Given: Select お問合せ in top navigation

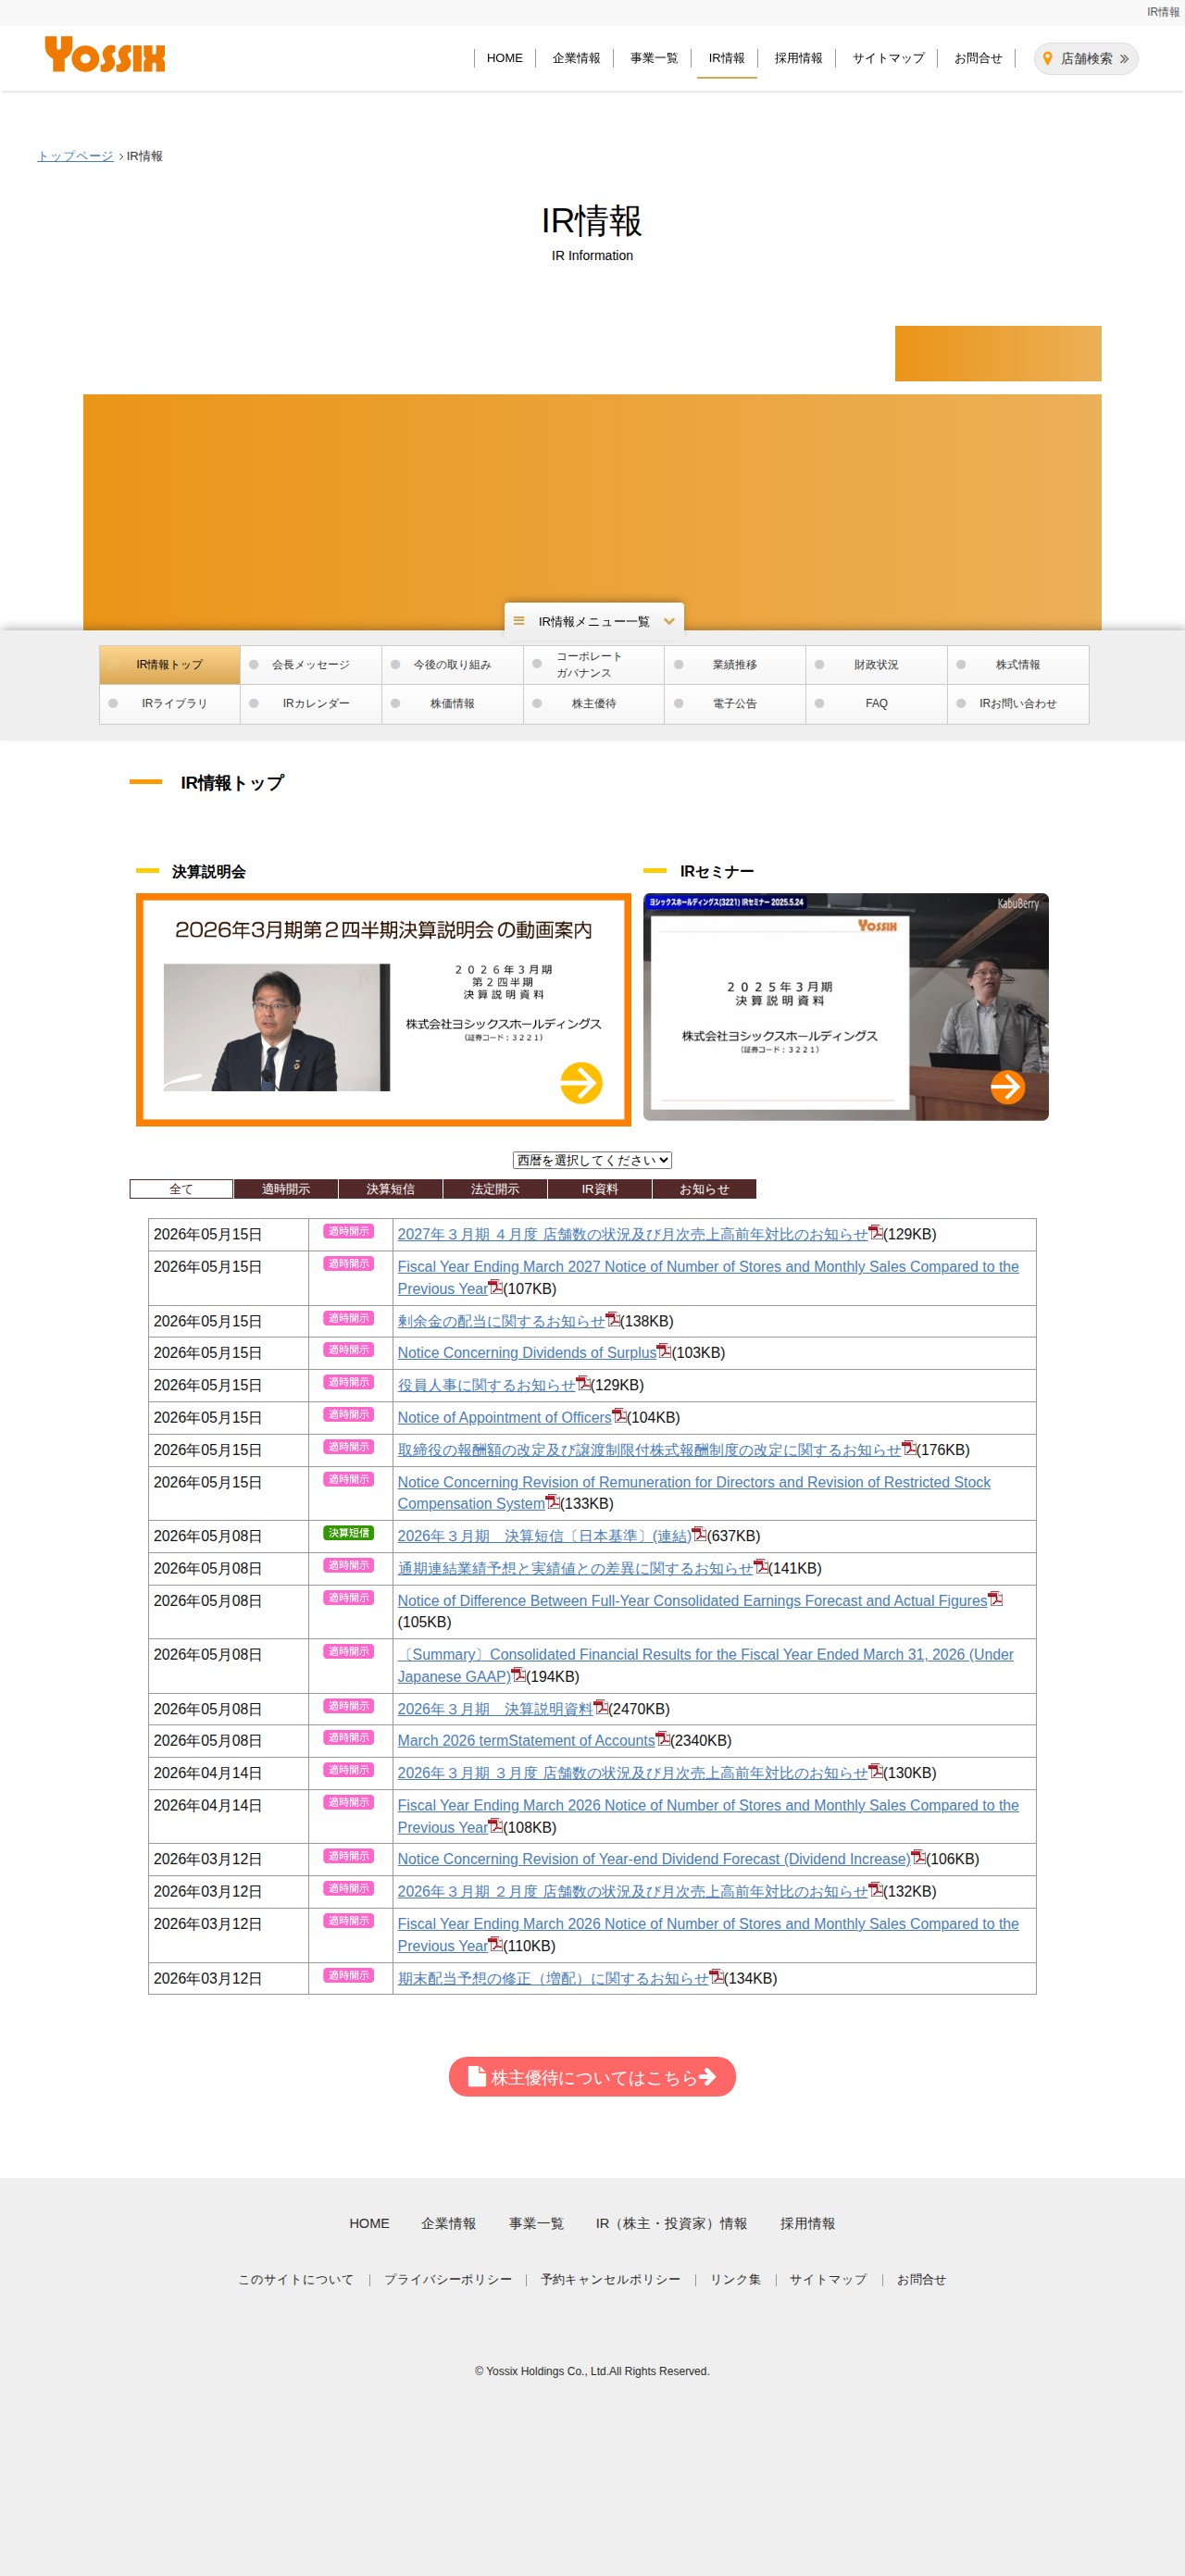Looking at the screenshot, I should pos(978,58).
